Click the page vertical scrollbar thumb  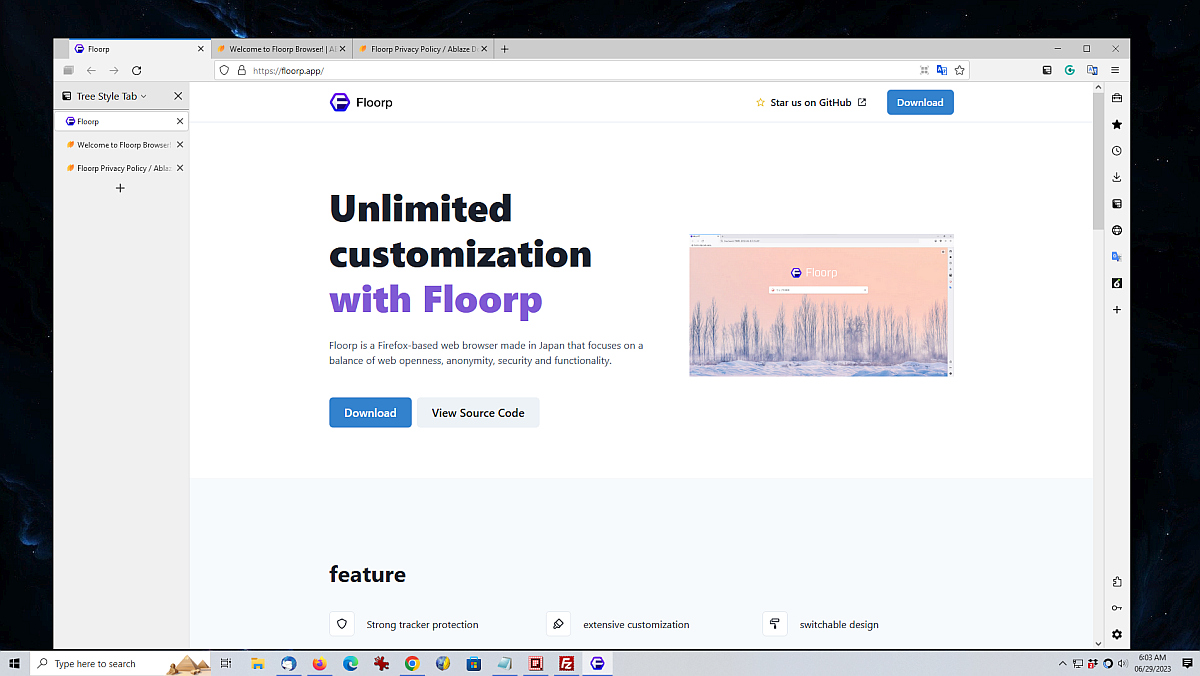[1098, 160]
